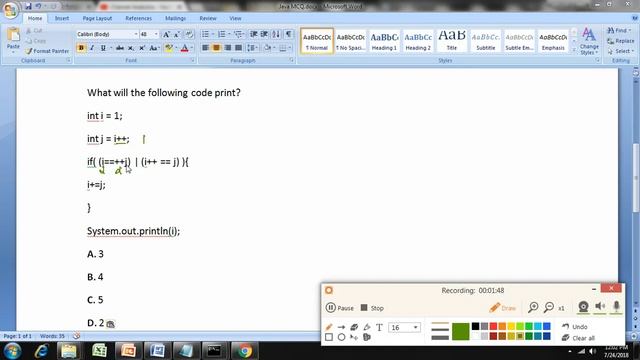Align text right
The width and height of the screenshot is (640, 360).
[x=228, y=48]
